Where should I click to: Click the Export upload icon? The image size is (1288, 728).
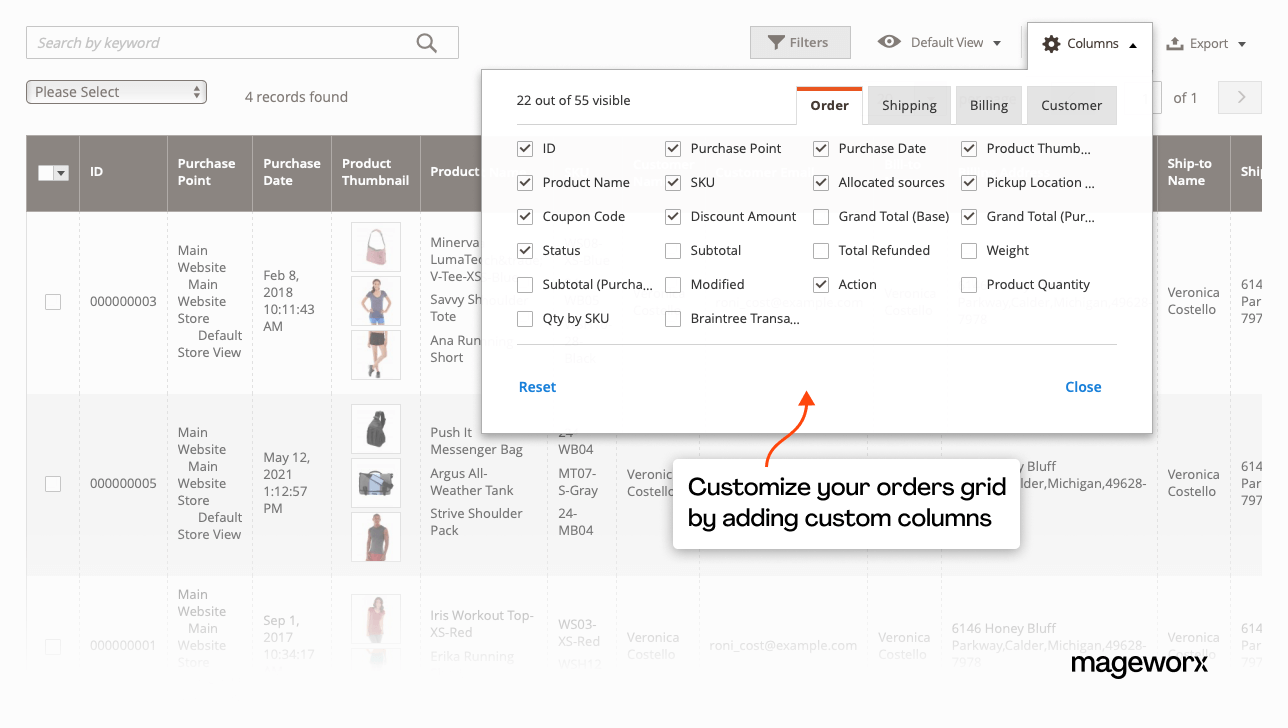click(x=1175, y=43)
